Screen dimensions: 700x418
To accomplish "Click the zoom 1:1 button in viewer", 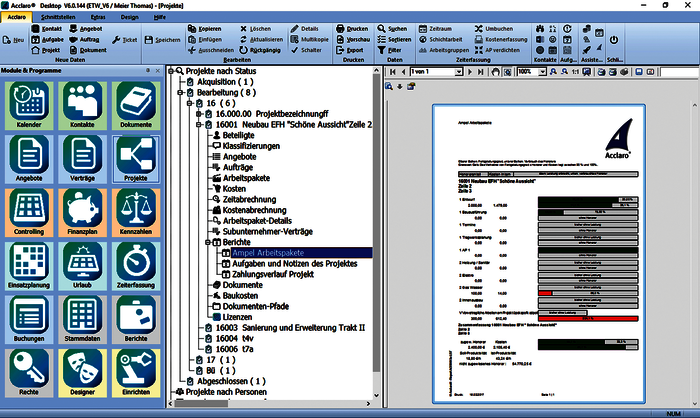I will click(x=575, y=72).
